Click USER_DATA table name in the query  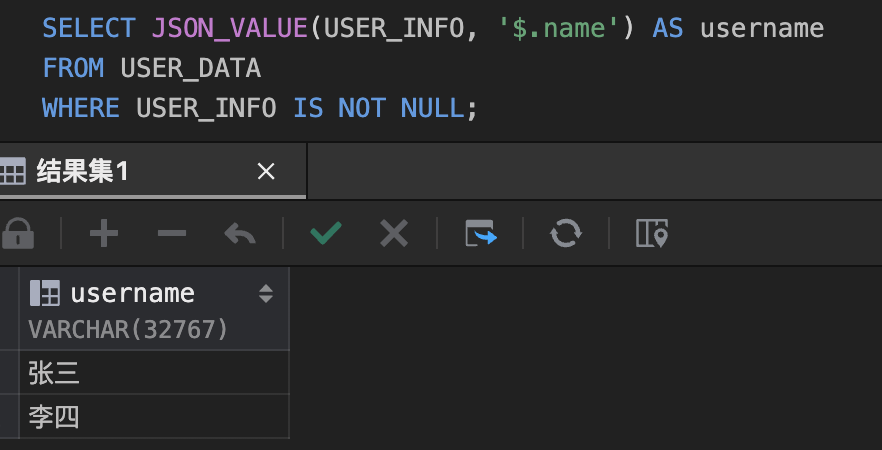coord(190,68)
